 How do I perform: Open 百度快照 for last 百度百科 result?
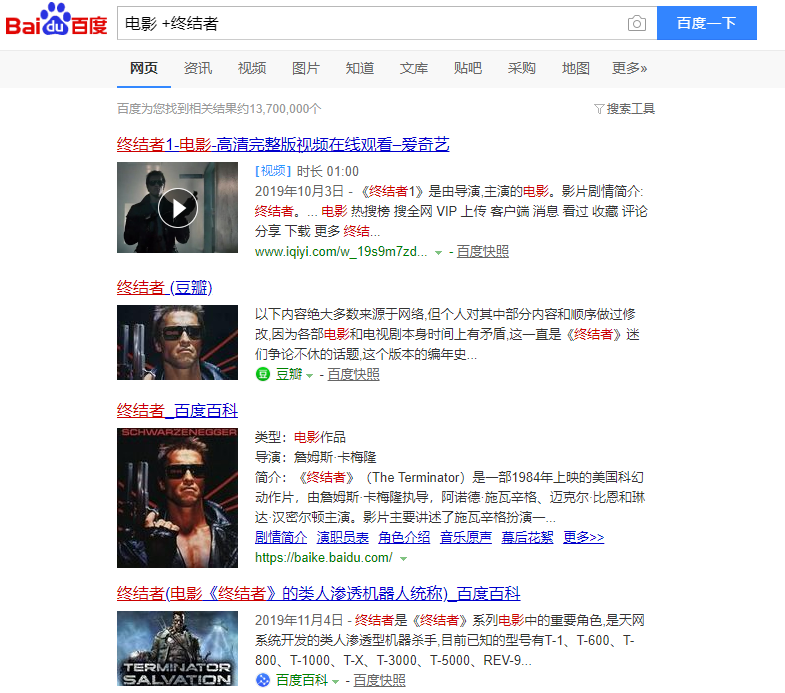tap(379, 680)
